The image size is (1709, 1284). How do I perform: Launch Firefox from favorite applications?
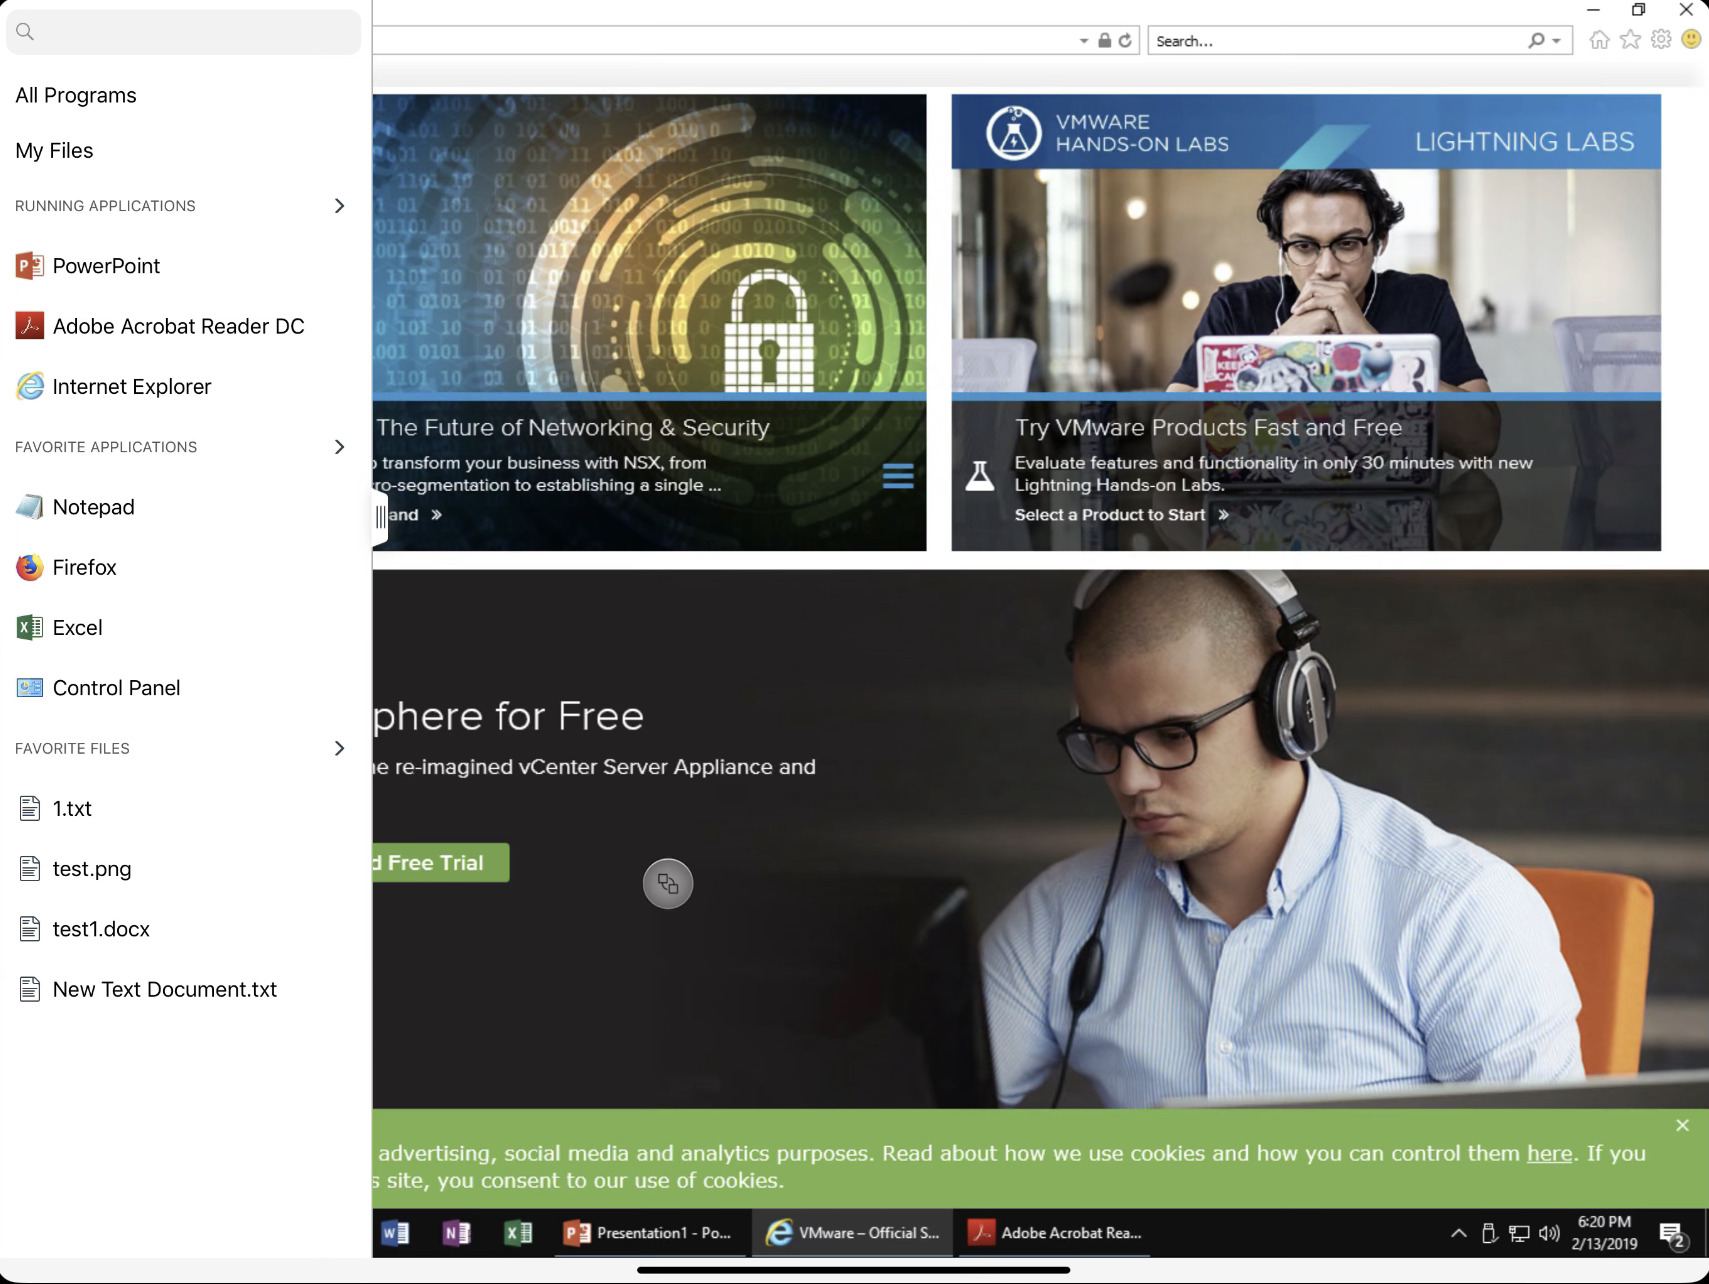pyautogui.click(x=66, y=567)
